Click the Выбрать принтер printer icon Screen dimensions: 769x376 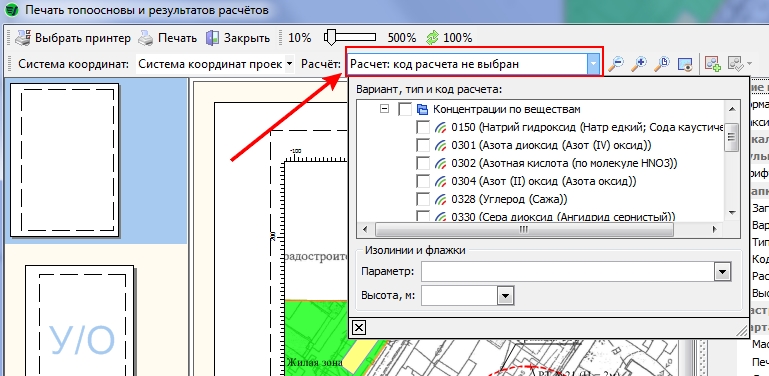pyautogui.click(x=23, y=38)
